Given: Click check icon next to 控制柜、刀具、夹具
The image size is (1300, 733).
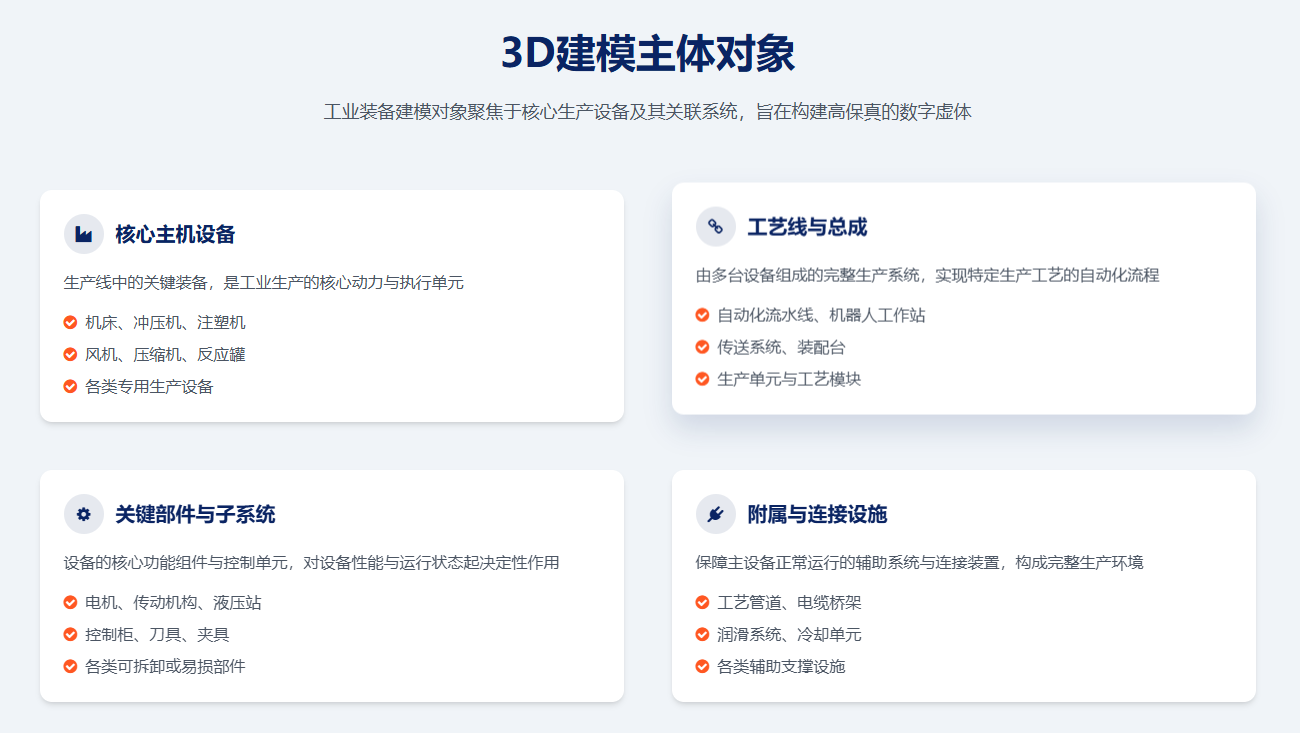Looking at the screenshot, I should tap(71, 634).
